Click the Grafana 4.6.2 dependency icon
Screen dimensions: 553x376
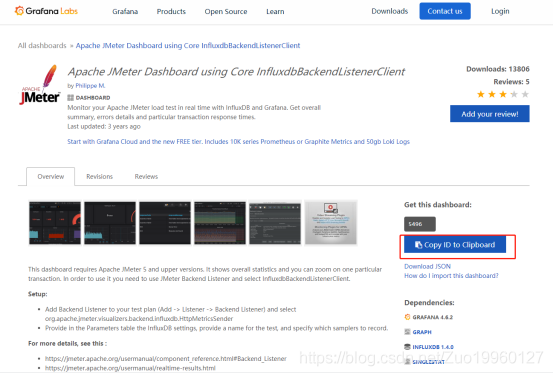pos(407,317)
